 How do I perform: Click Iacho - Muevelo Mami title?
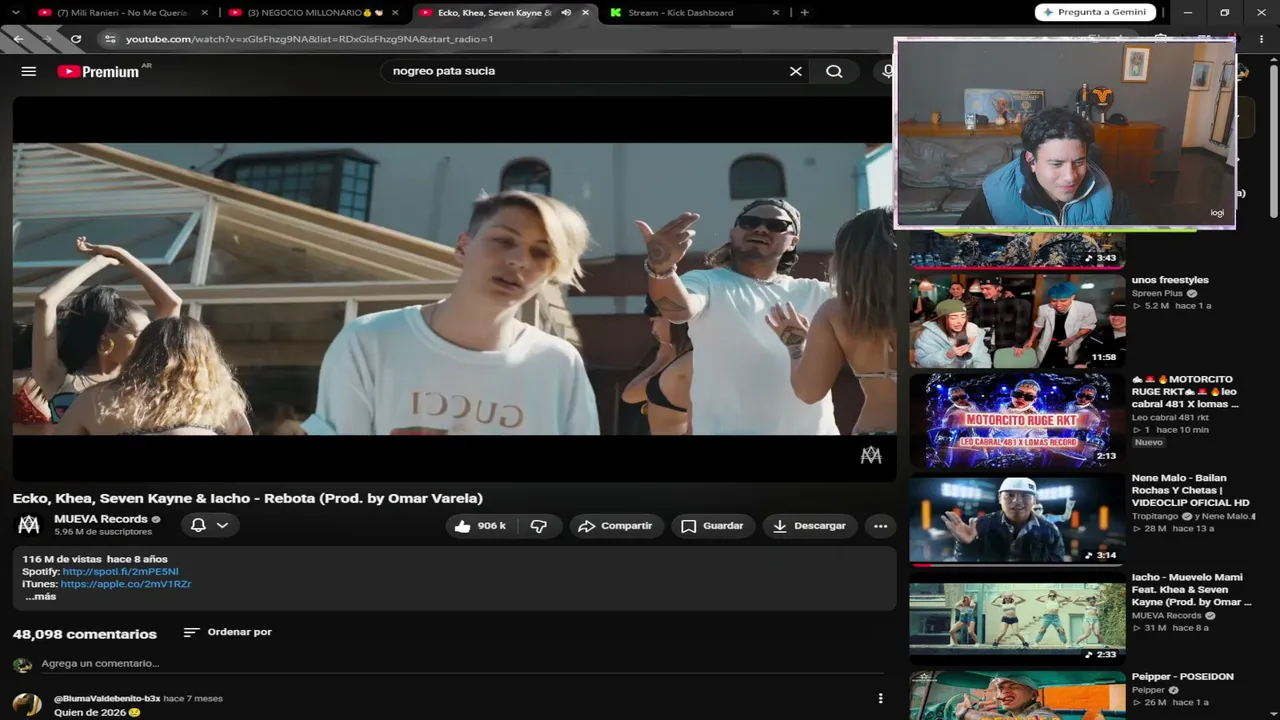[x=1192, y=589]
